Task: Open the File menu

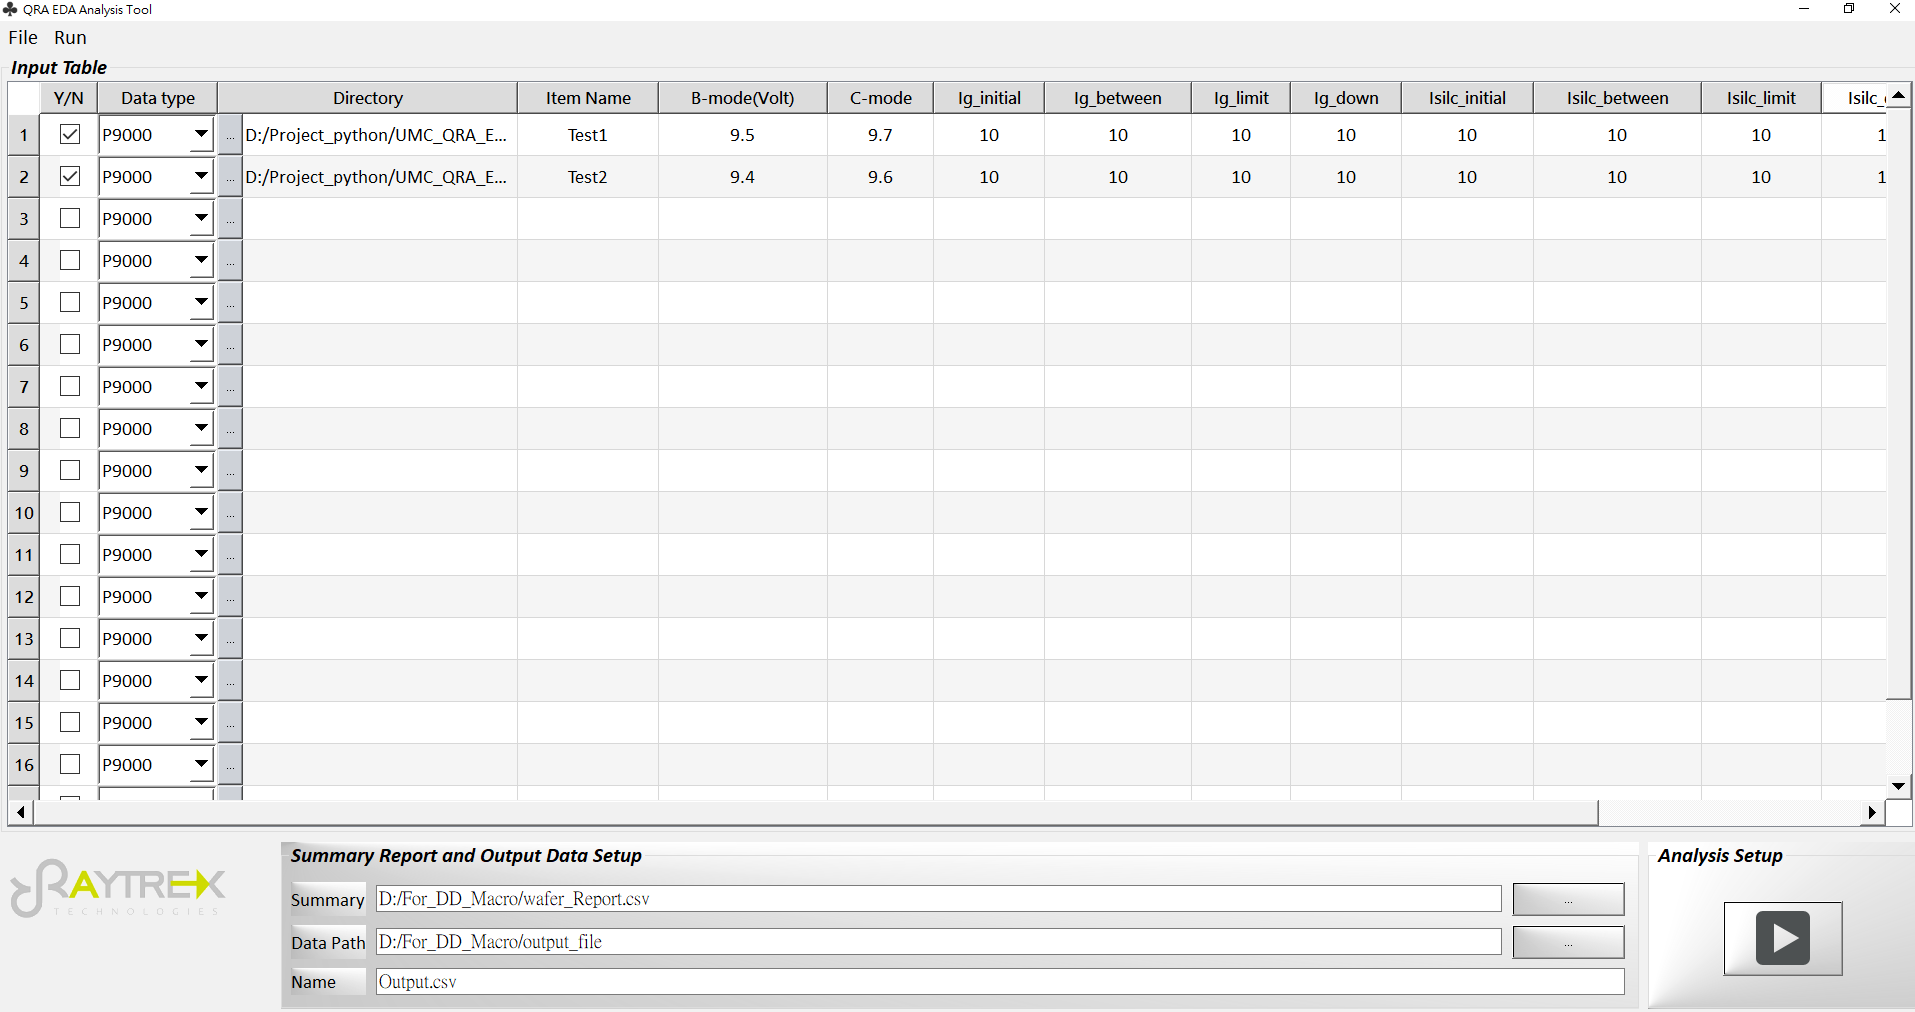Action: (23, 37)
